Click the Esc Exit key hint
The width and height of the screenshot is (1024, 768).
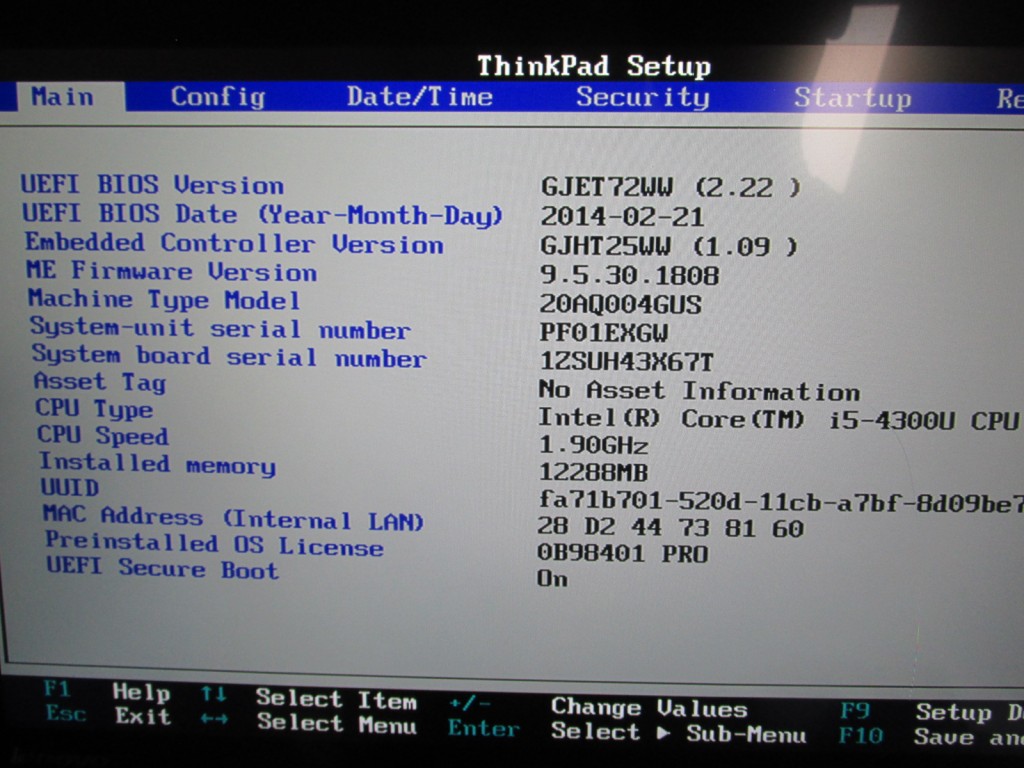coord(108,716)
